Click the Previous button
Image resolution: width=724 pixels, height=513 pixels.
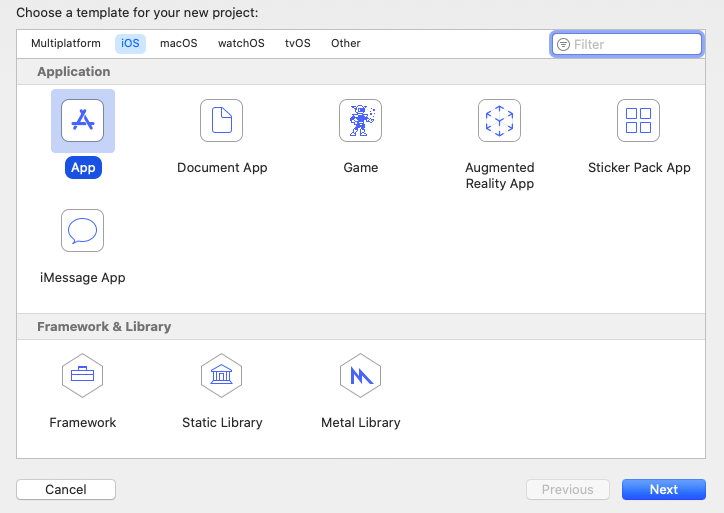coord(568,489)
